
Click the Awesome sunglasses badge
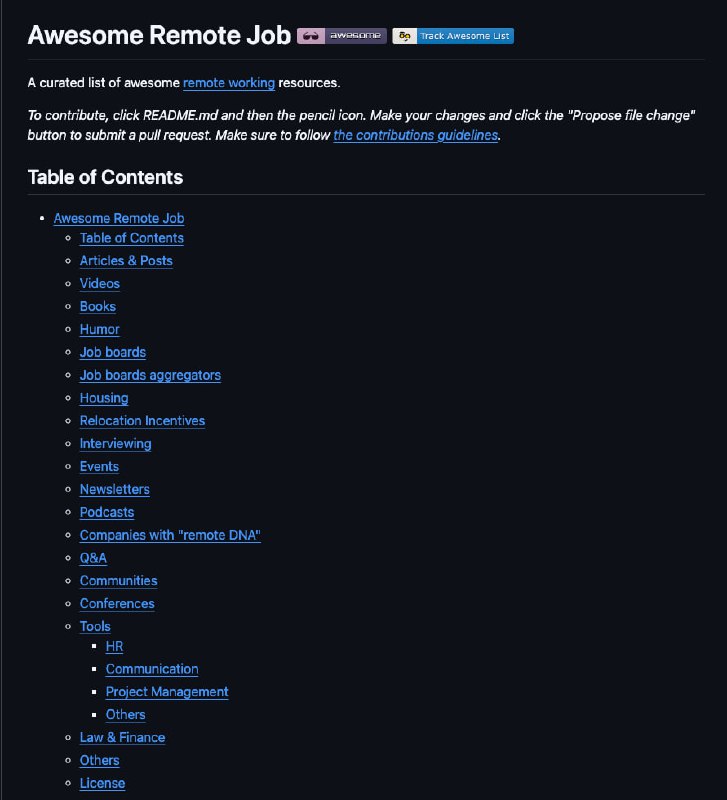point(341,36)
